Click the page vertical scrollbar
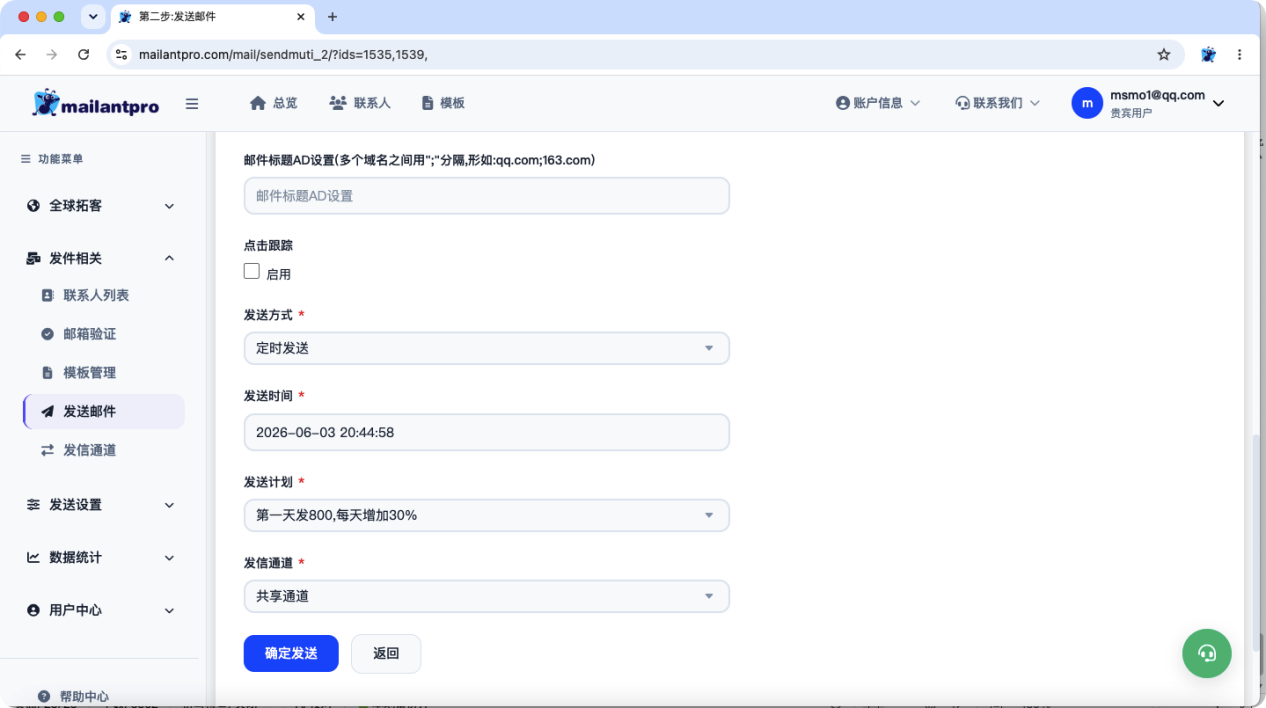1266x708 pixels. 1255,545
